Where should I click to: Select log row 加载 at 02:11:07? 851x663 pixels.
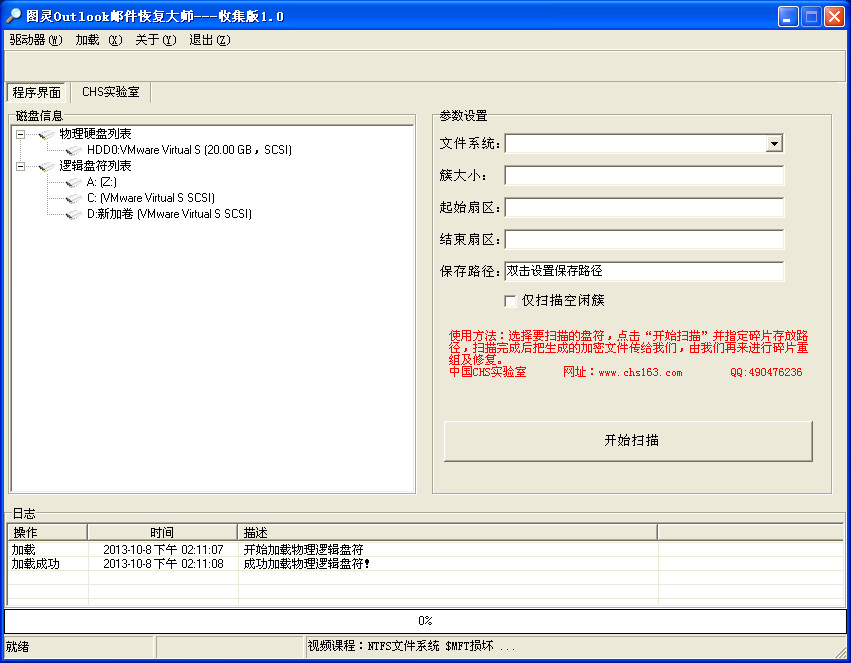pos(426,550)
